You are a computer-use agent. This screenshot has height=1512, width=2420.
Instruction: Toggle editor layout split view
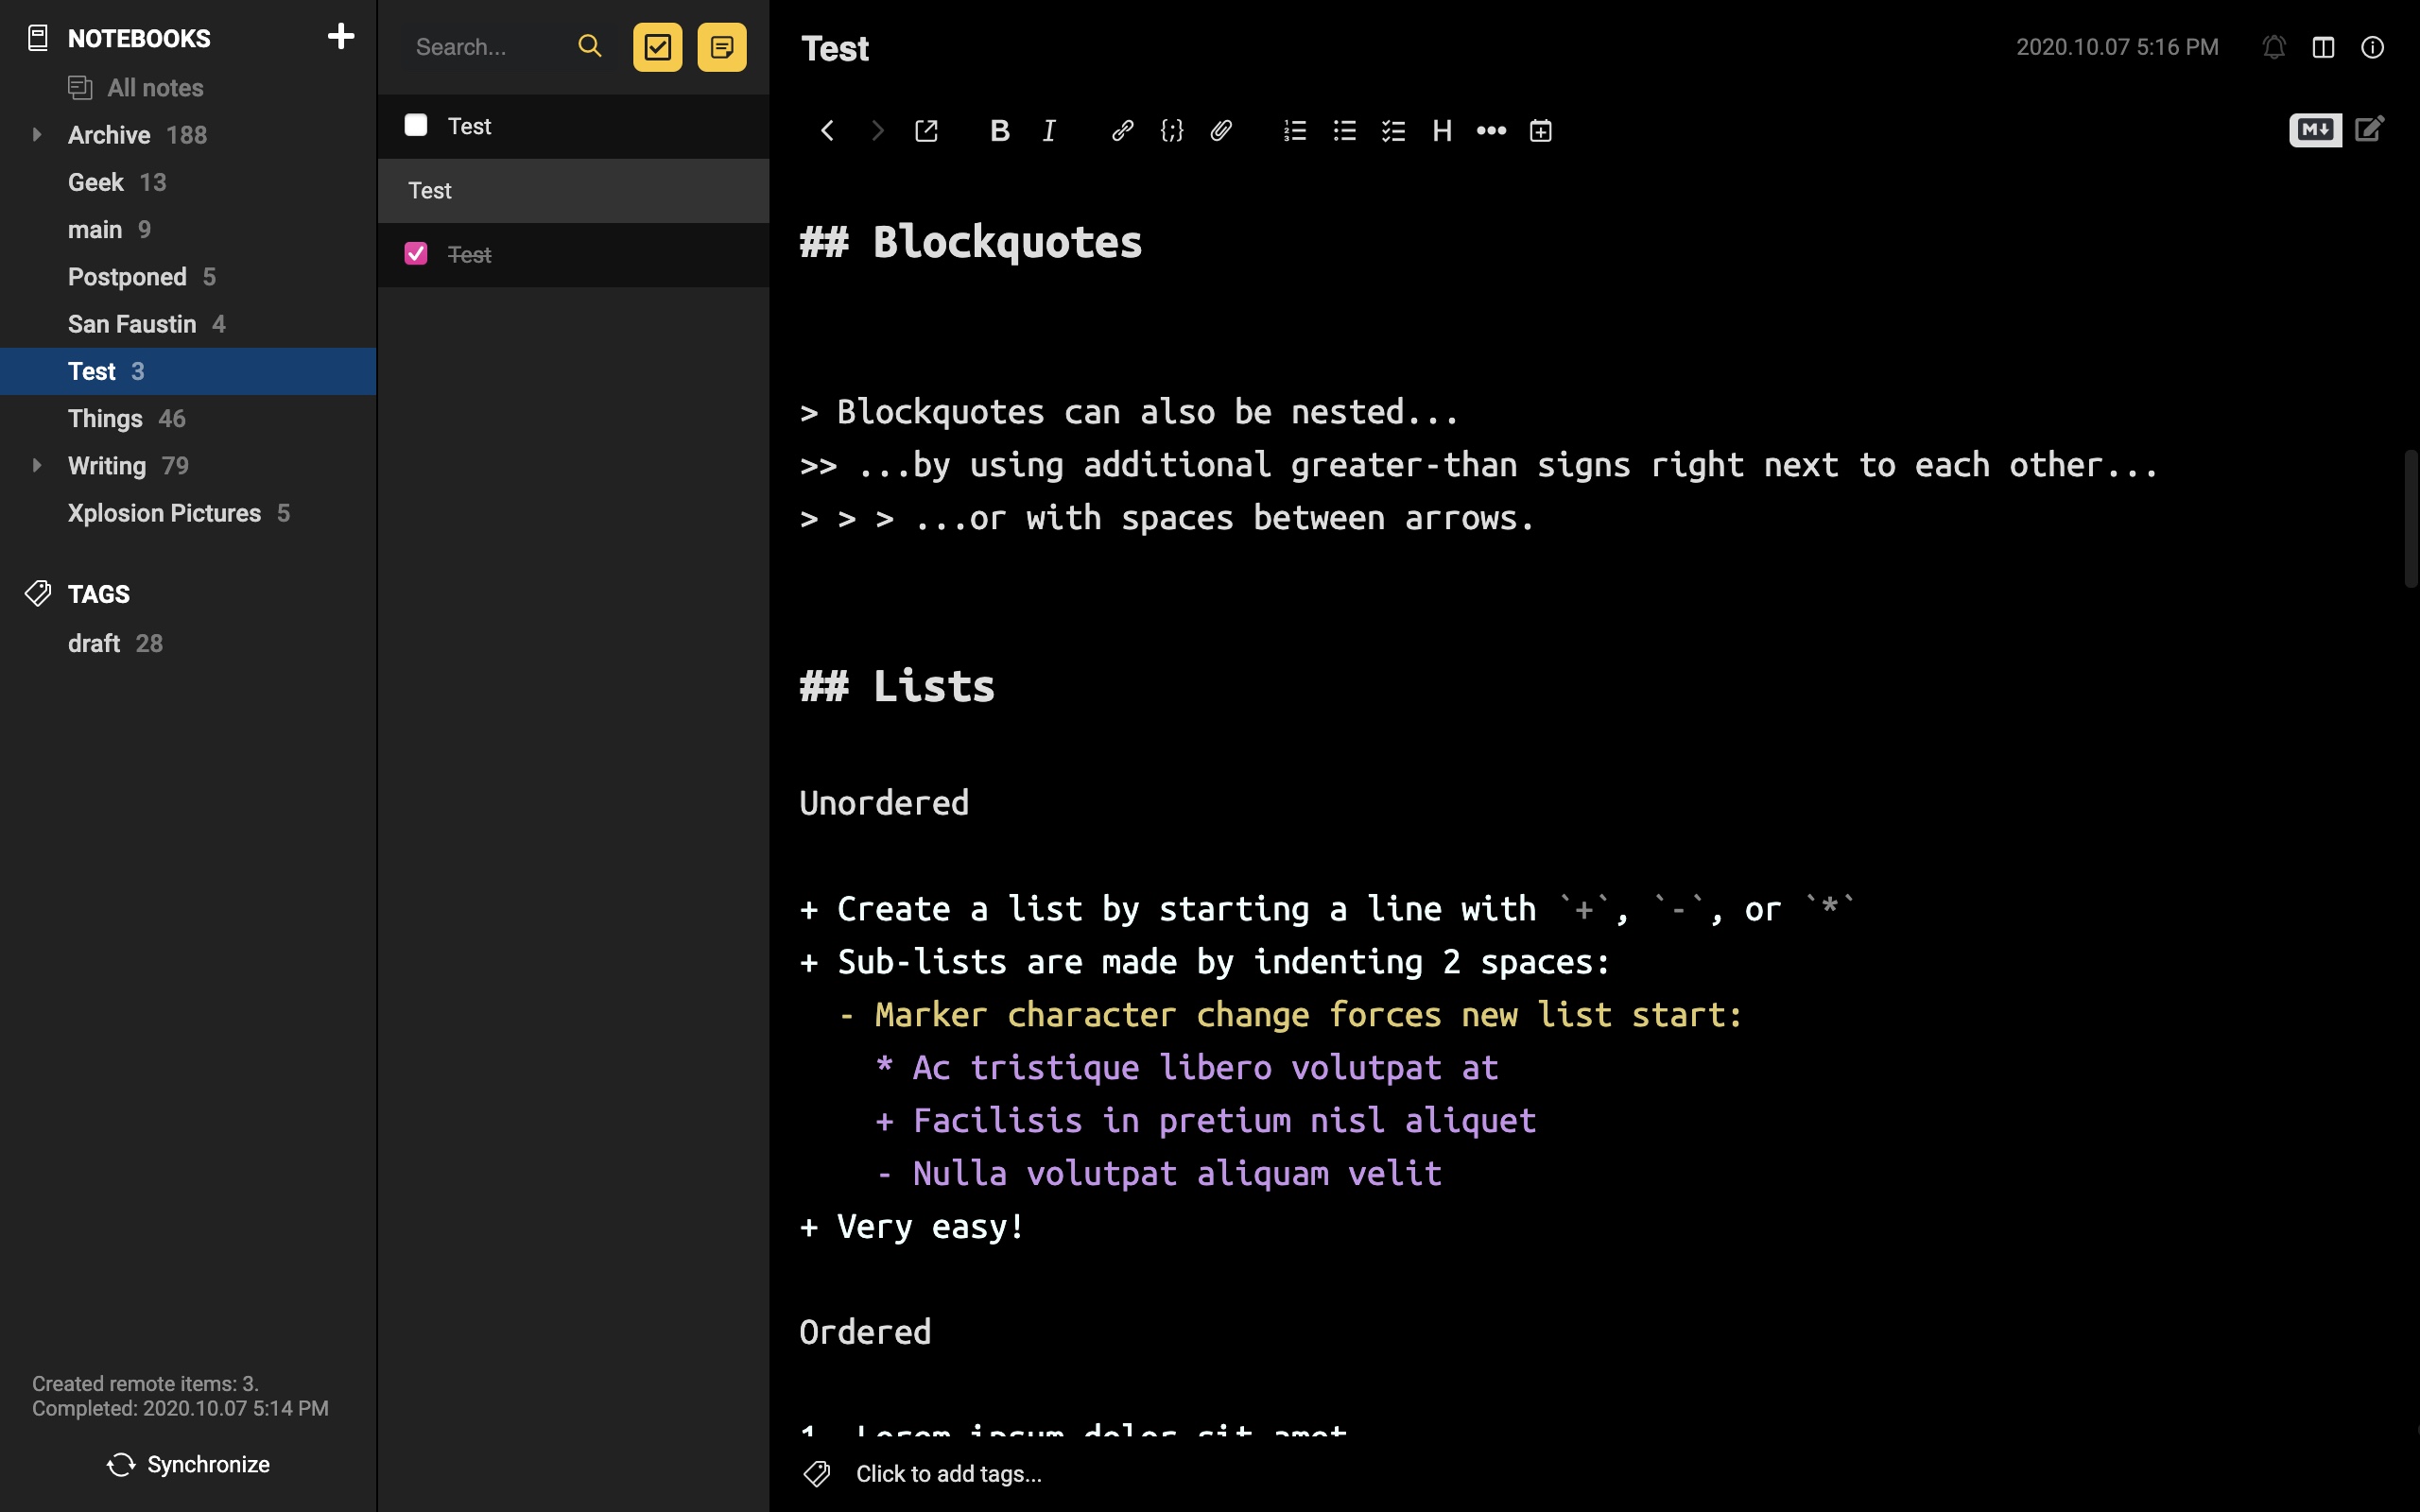(x=2323, y=47)
